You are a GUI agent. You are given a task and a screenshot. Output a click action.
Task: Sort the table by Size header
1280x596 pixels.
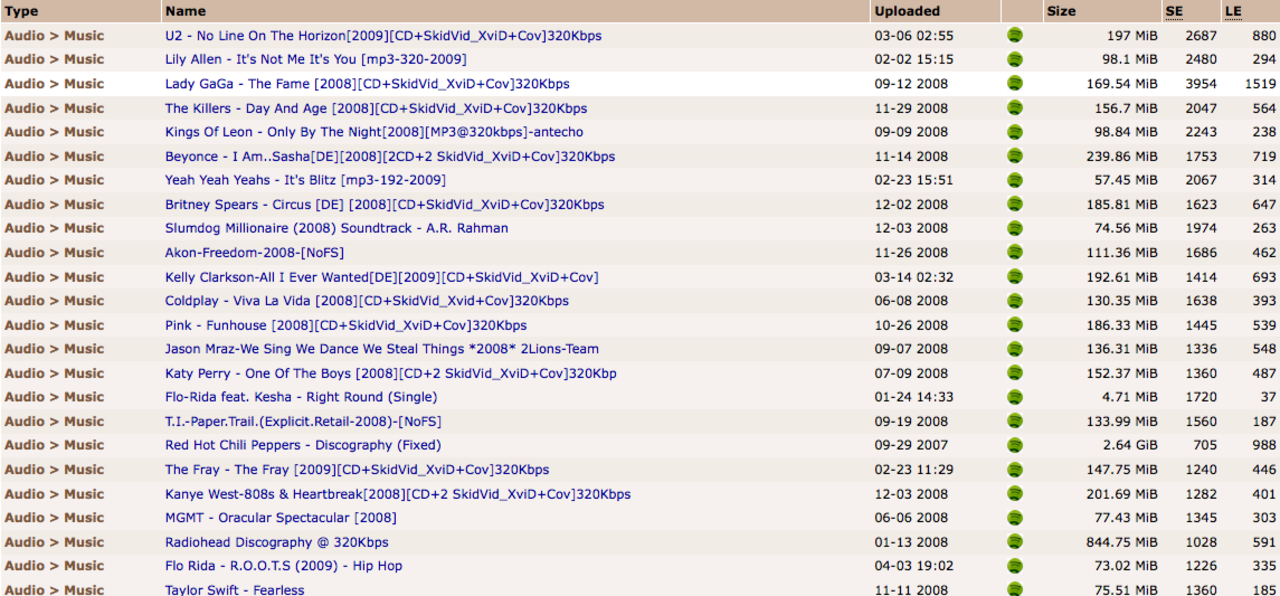pyautogui.click(x=1061, y=11)
